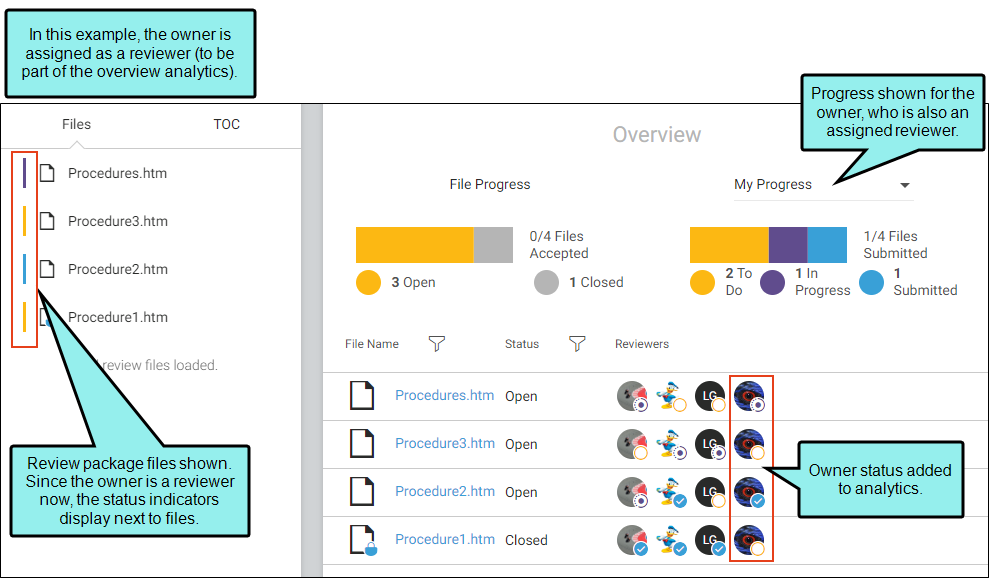Viewport: 989px width, 578px height.
Task: Open the Procedure2.htm link in the overview table
Action: pyautogui.click(x=445, y=492)
